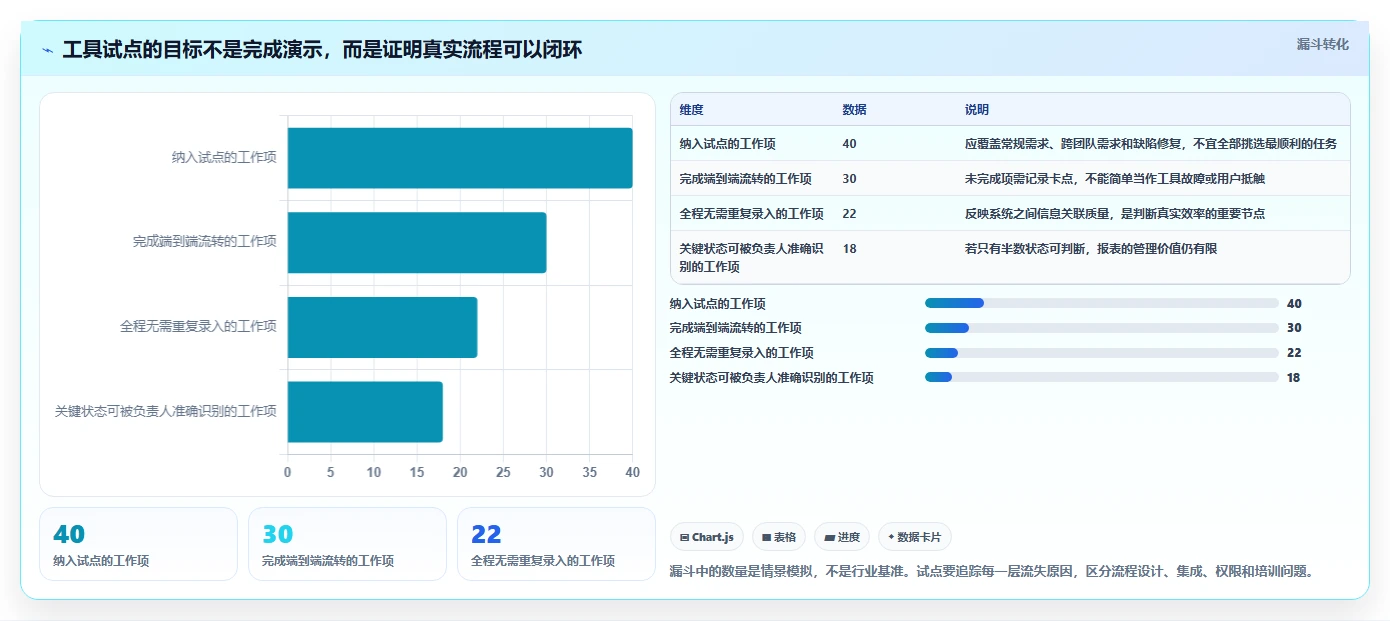Viewport: 1390px width, 621px height.
Task: Click description starting 未完成项需记录卡点
Action: [1115, 179]
